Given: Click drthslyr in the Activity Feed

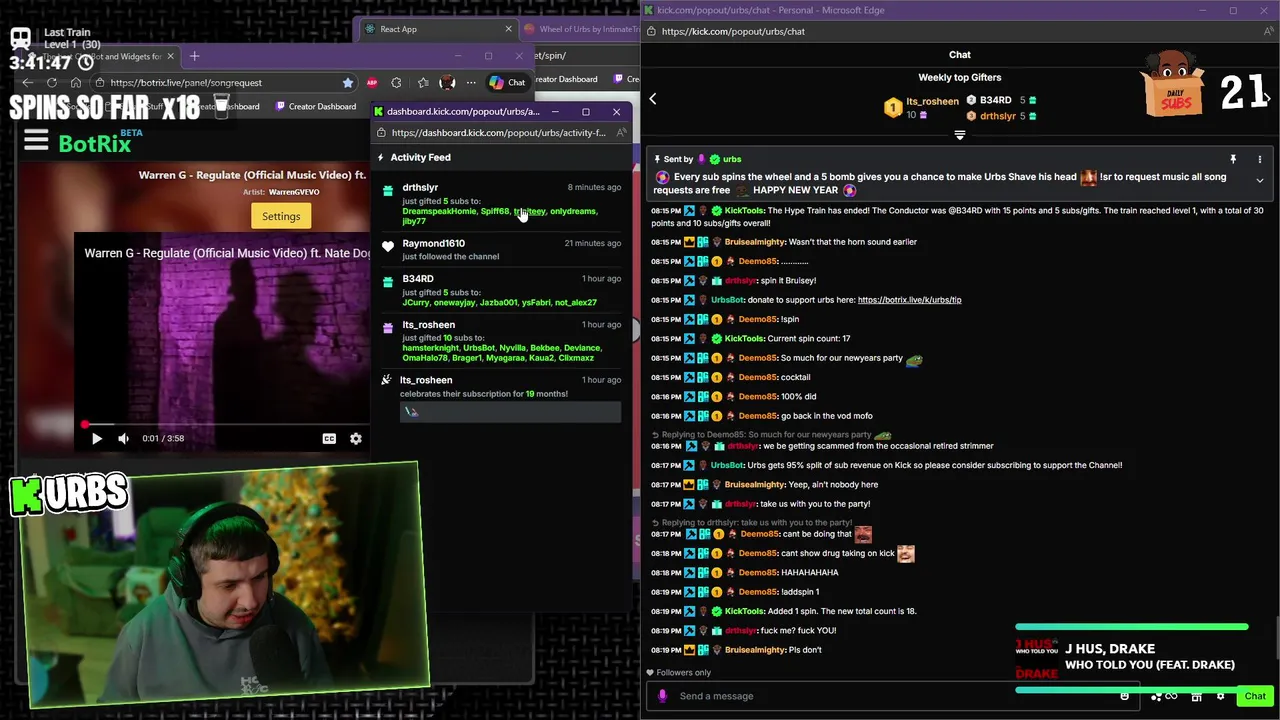Looking at the screenshot, I should click(x=420, y=187).
